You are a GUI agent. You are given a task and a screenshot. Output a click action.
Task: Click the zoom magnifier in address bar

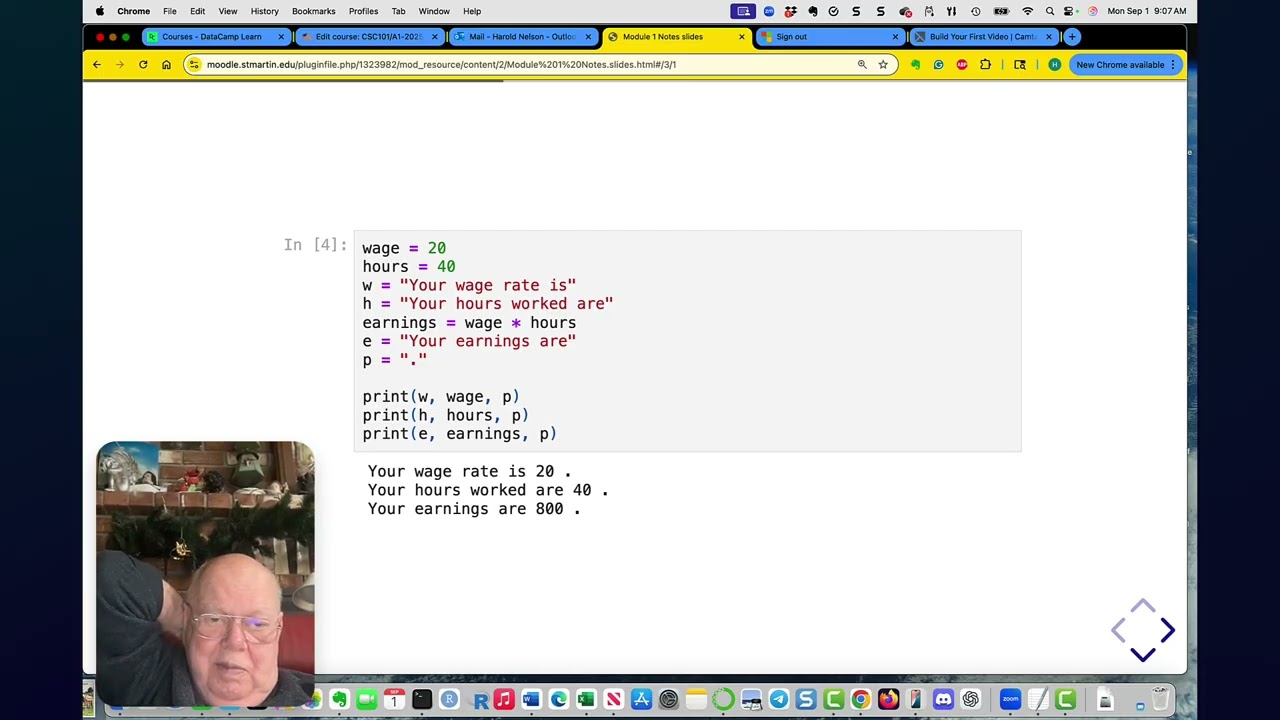pyautogui.click(x=862, y=64)
